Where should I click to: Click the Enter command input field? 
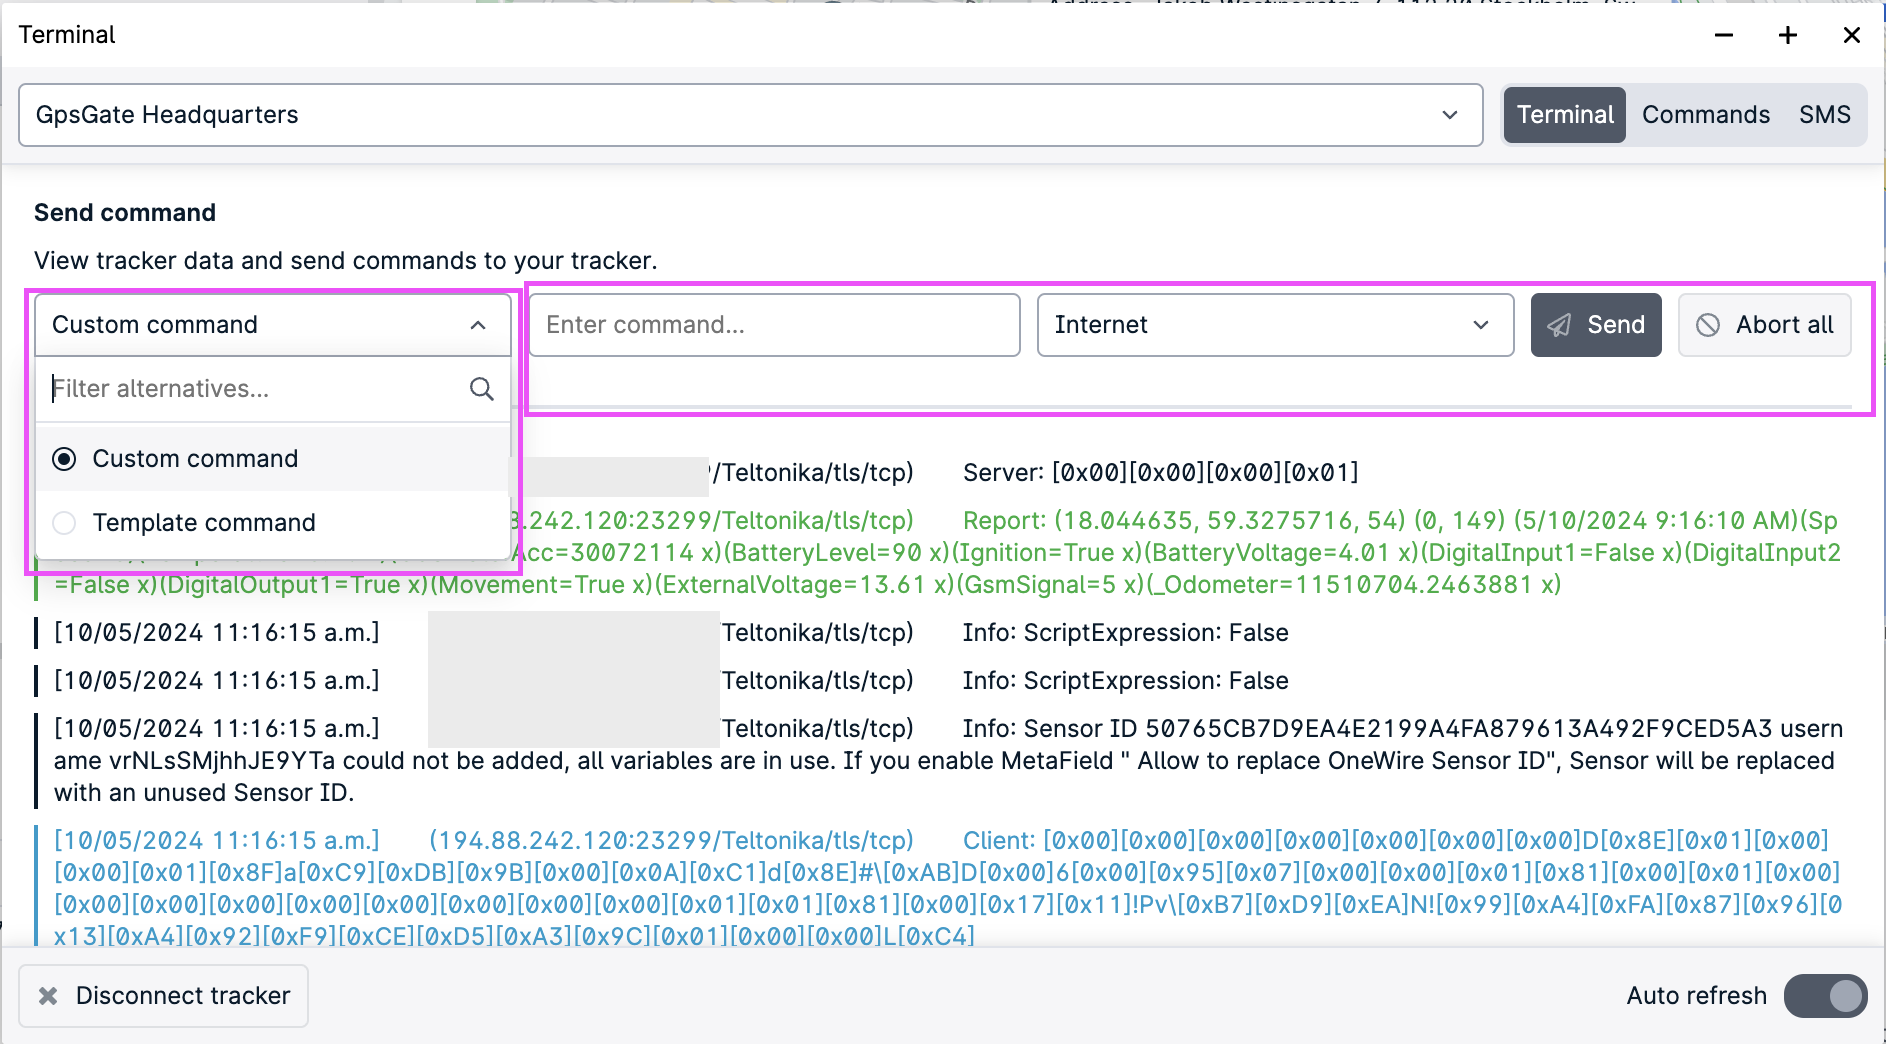(x=773, y=324)
